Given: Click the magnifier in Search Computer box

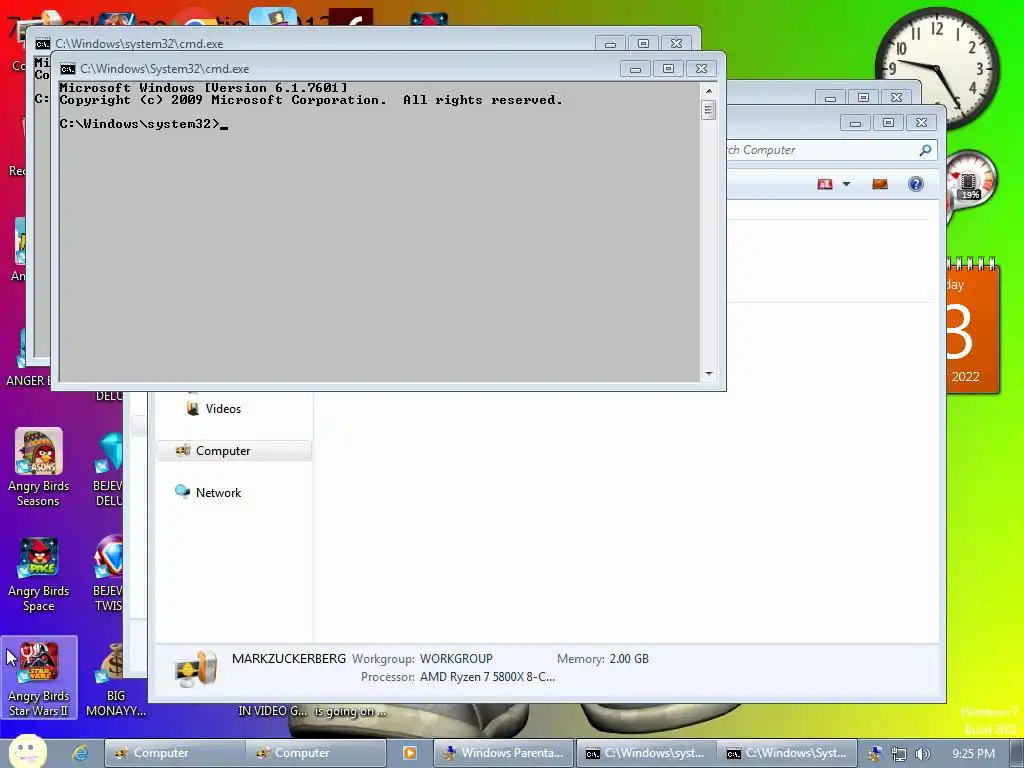Looking at the screenshot, I should coord(925,150).
